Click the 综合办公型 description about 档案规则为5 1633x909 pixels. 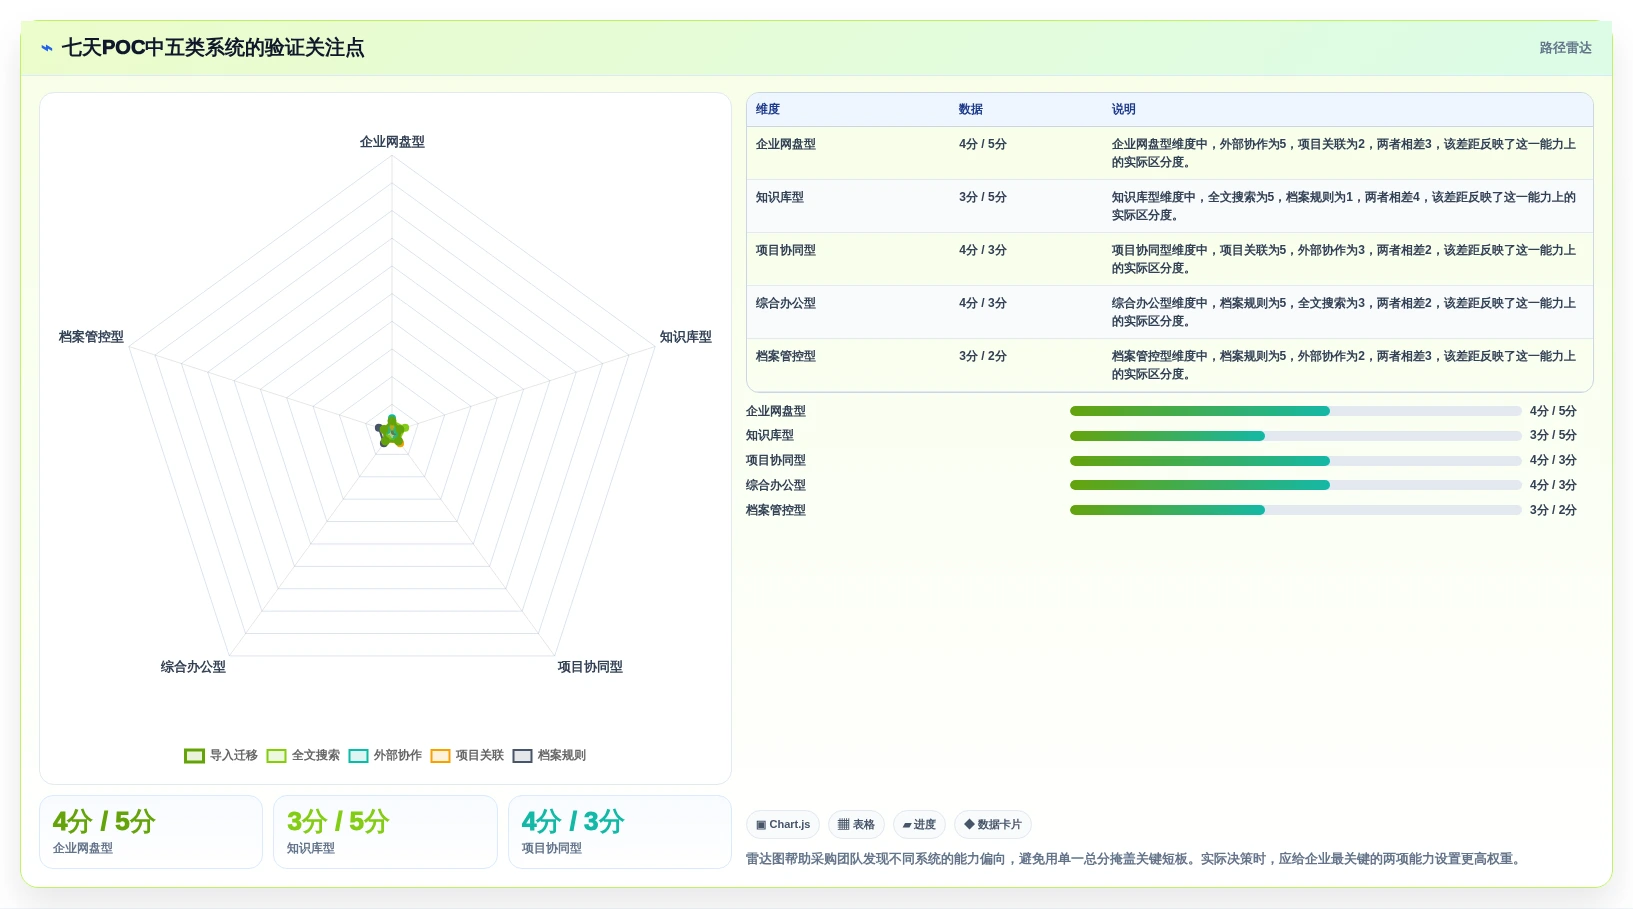tap(1344, 312)
